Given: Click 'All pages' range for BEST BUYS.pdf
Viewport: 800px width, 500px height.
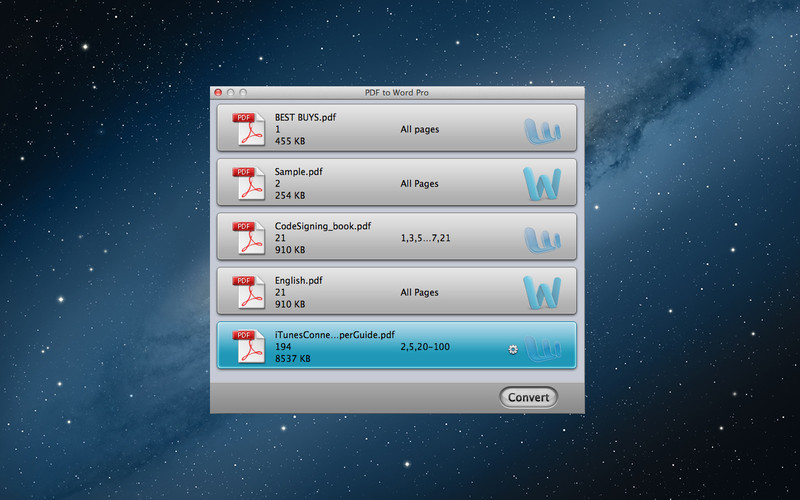Looking at the screenshot, I should click(419, 130).
